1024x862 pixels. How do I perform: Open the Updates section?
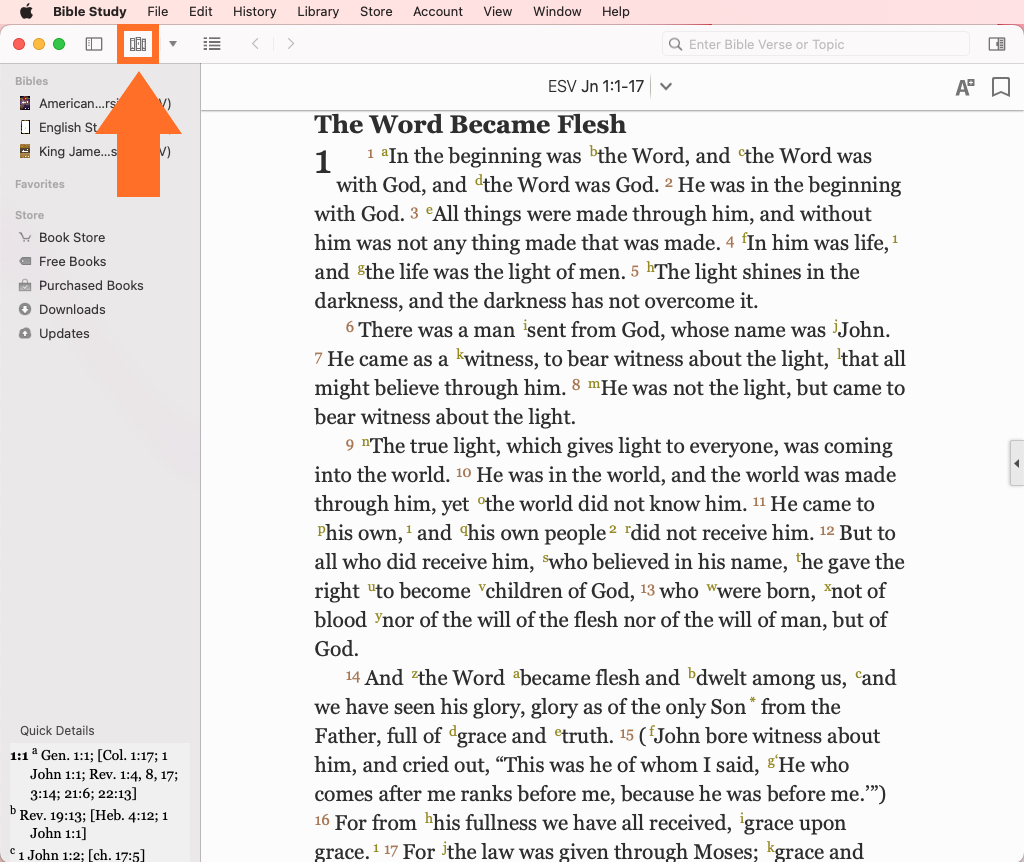coord(64,333)
